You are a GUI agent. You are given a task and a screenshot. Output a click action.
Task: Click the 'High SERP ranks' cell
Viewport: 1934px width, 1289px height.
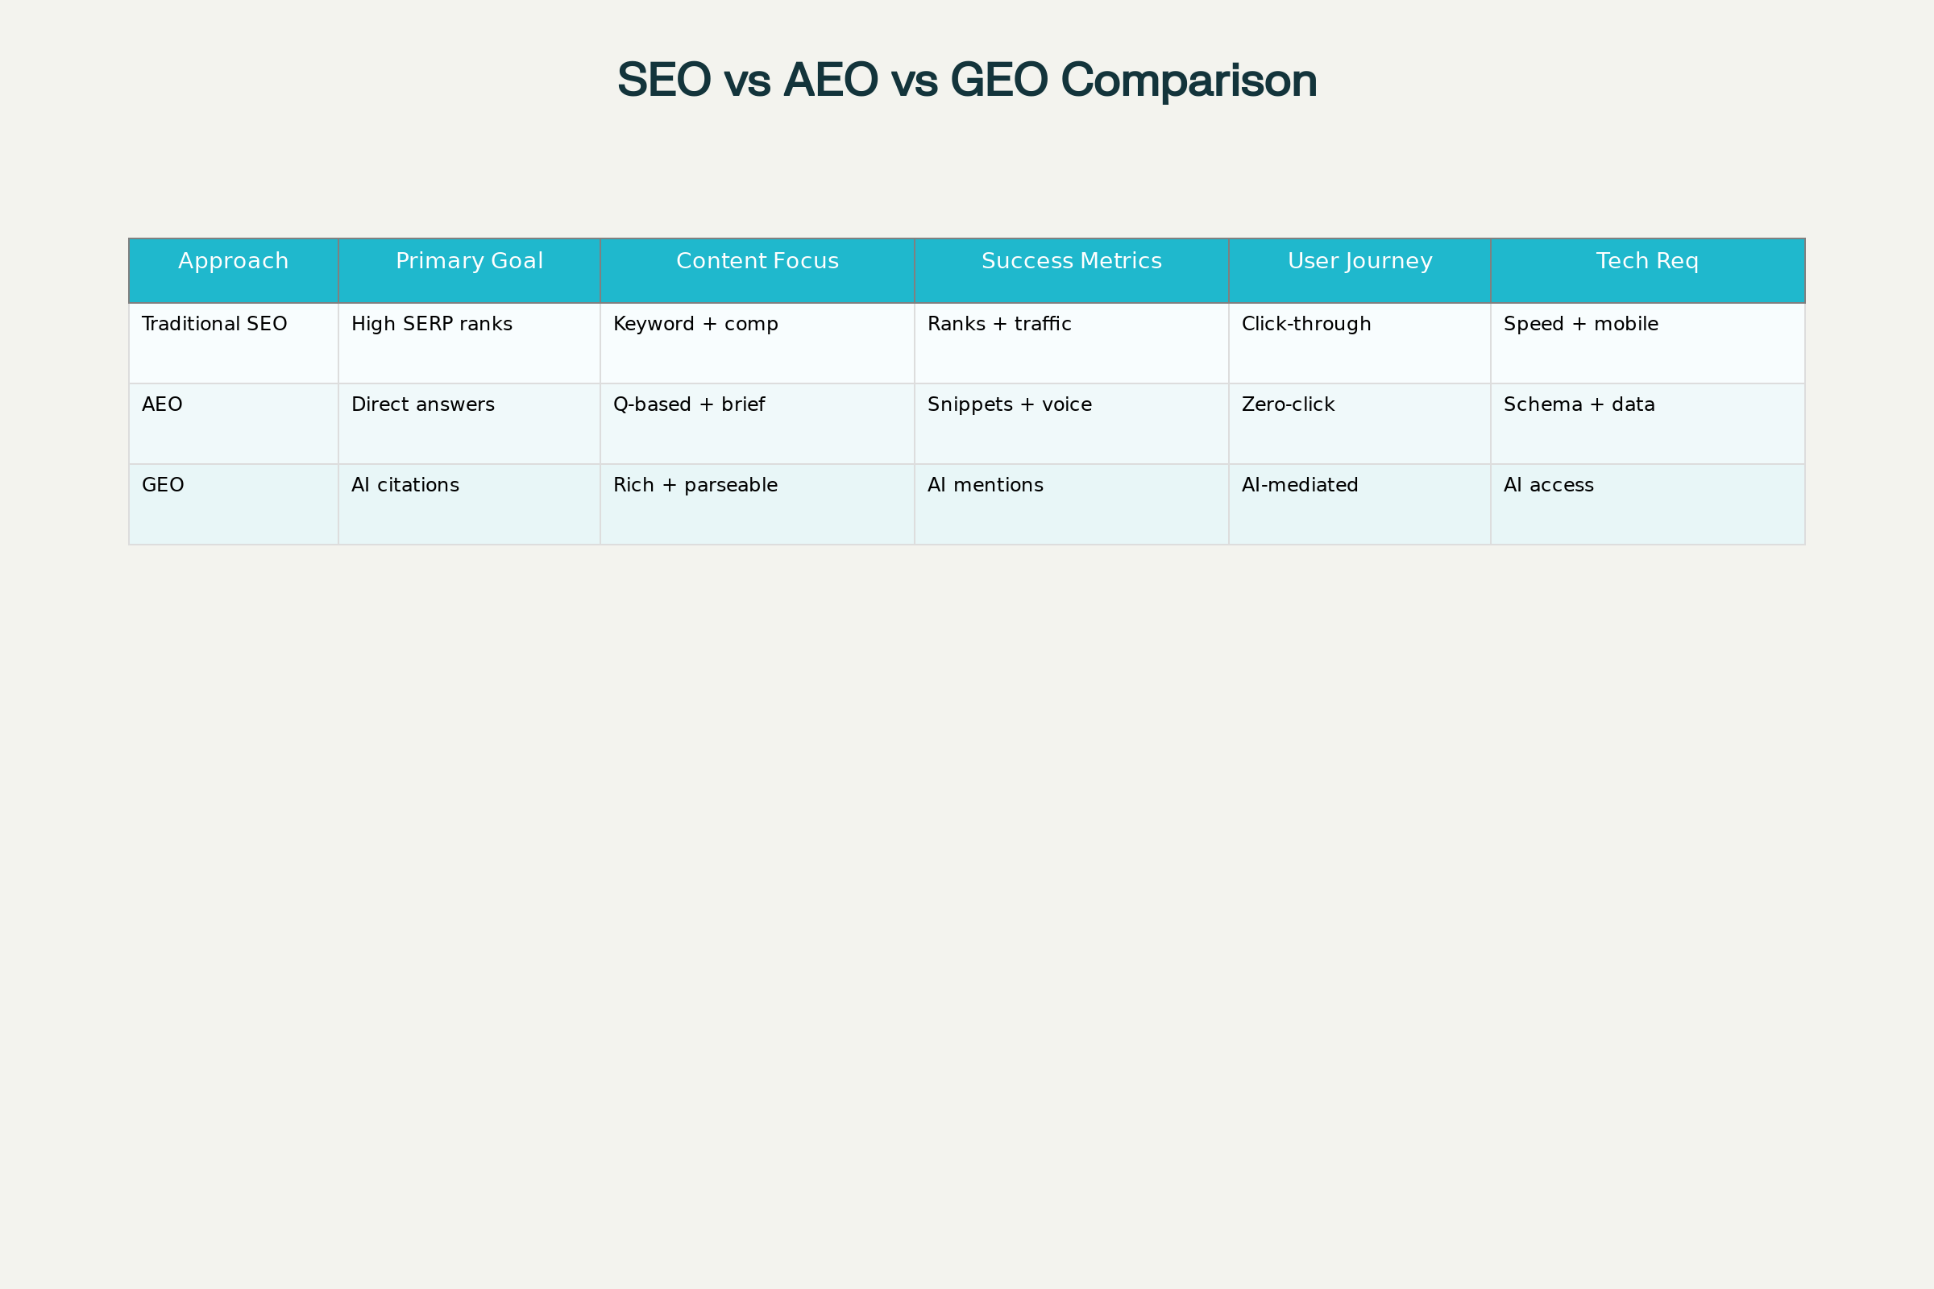[x=432, y=324]
